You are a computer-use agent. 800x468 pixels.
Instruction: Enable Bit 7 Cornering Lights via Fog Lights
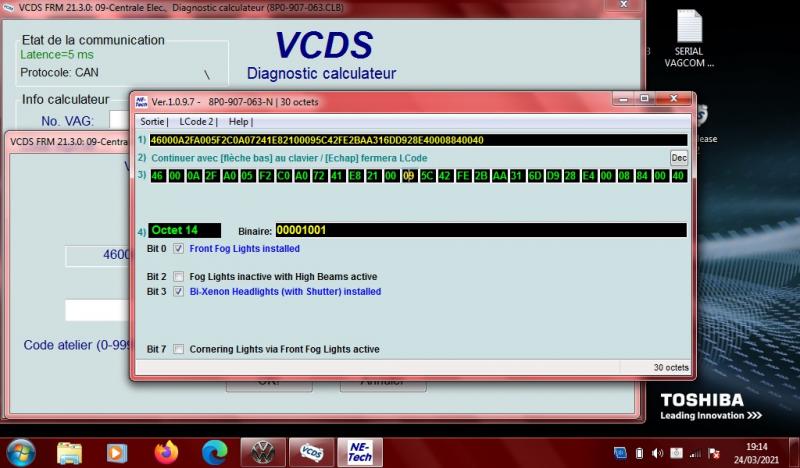178,349
